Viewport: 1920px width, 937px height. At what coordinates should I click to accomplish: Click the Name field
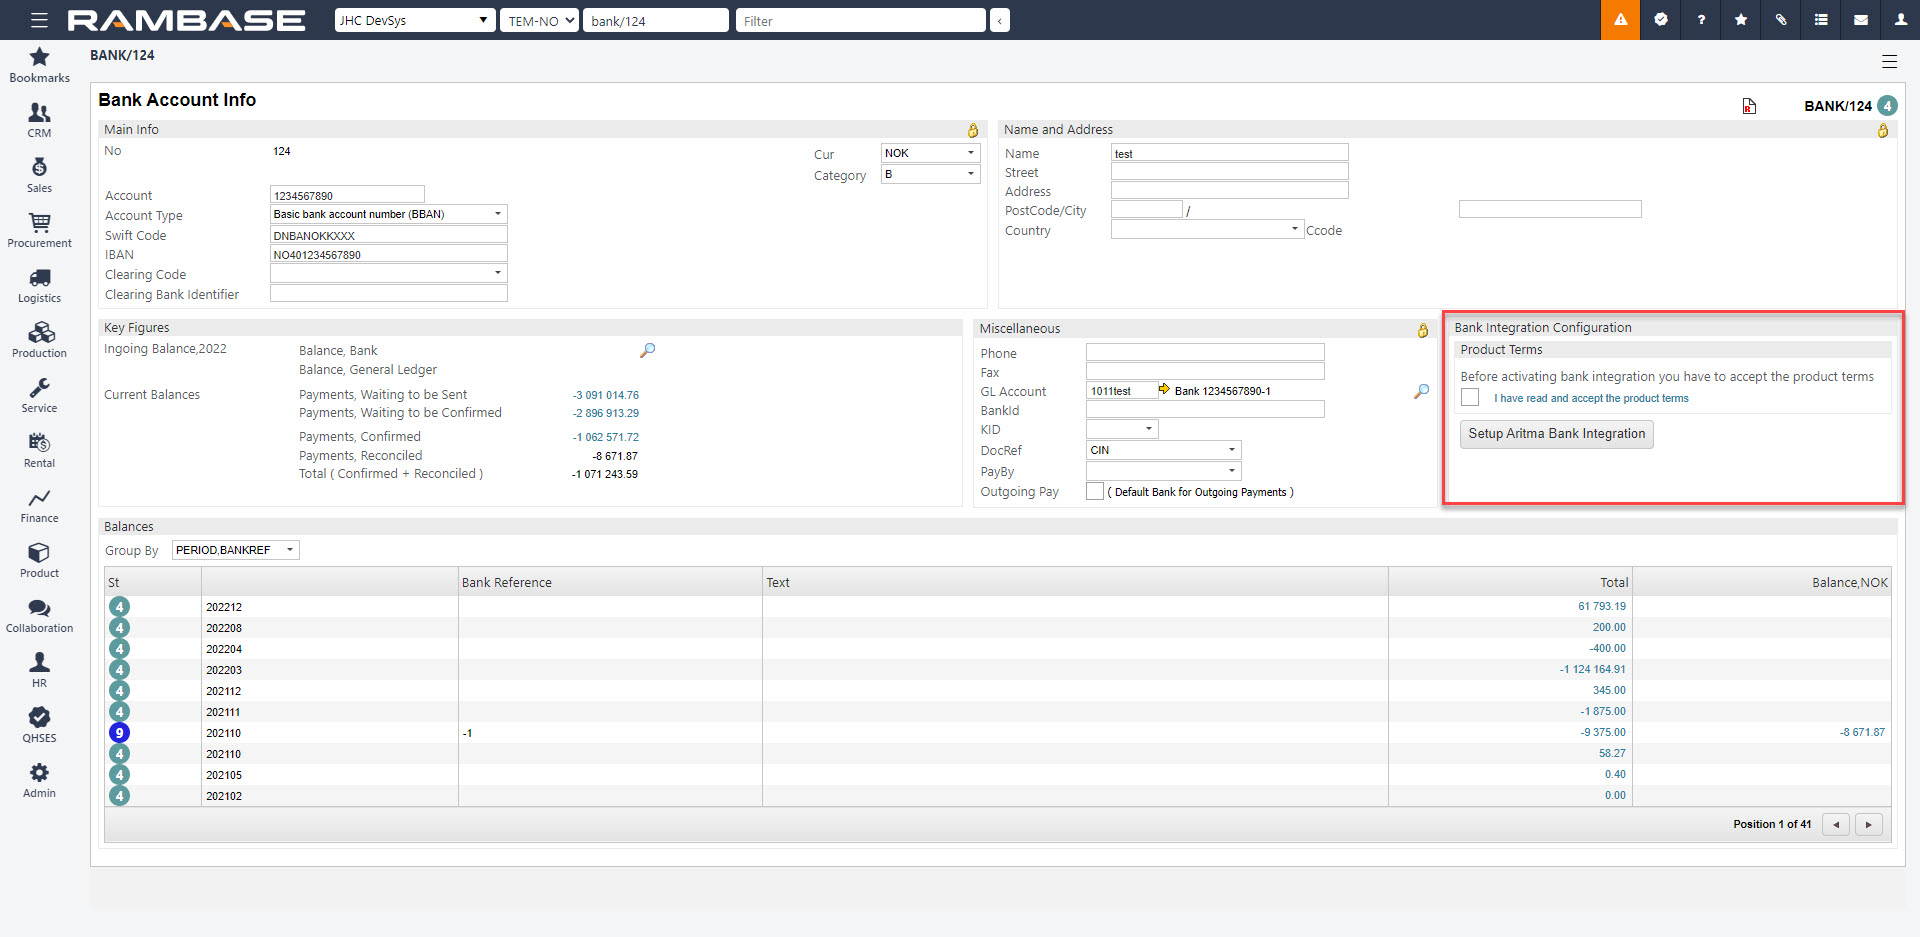coord(1230,153)
